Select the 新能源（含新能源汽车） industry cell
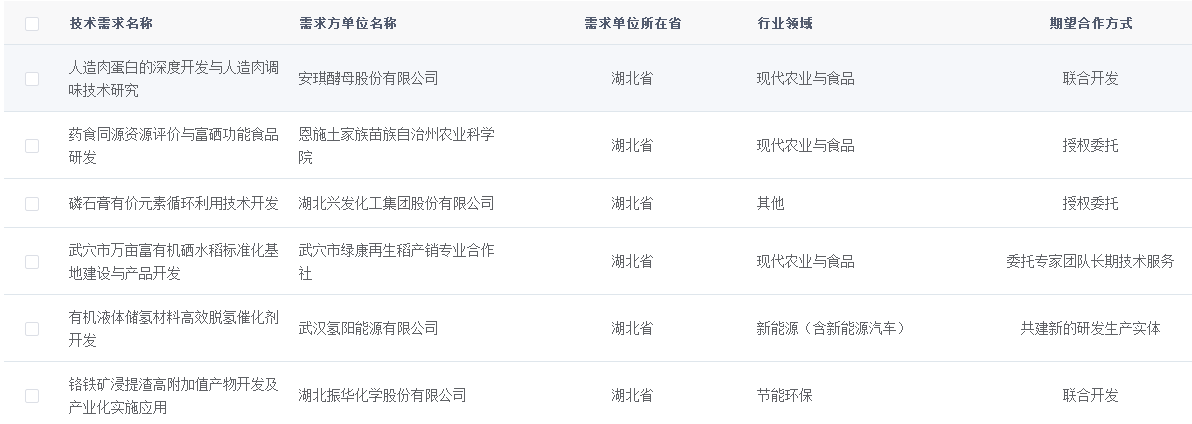The height and width of the screenshot is (424, 1192). point(830,328)
